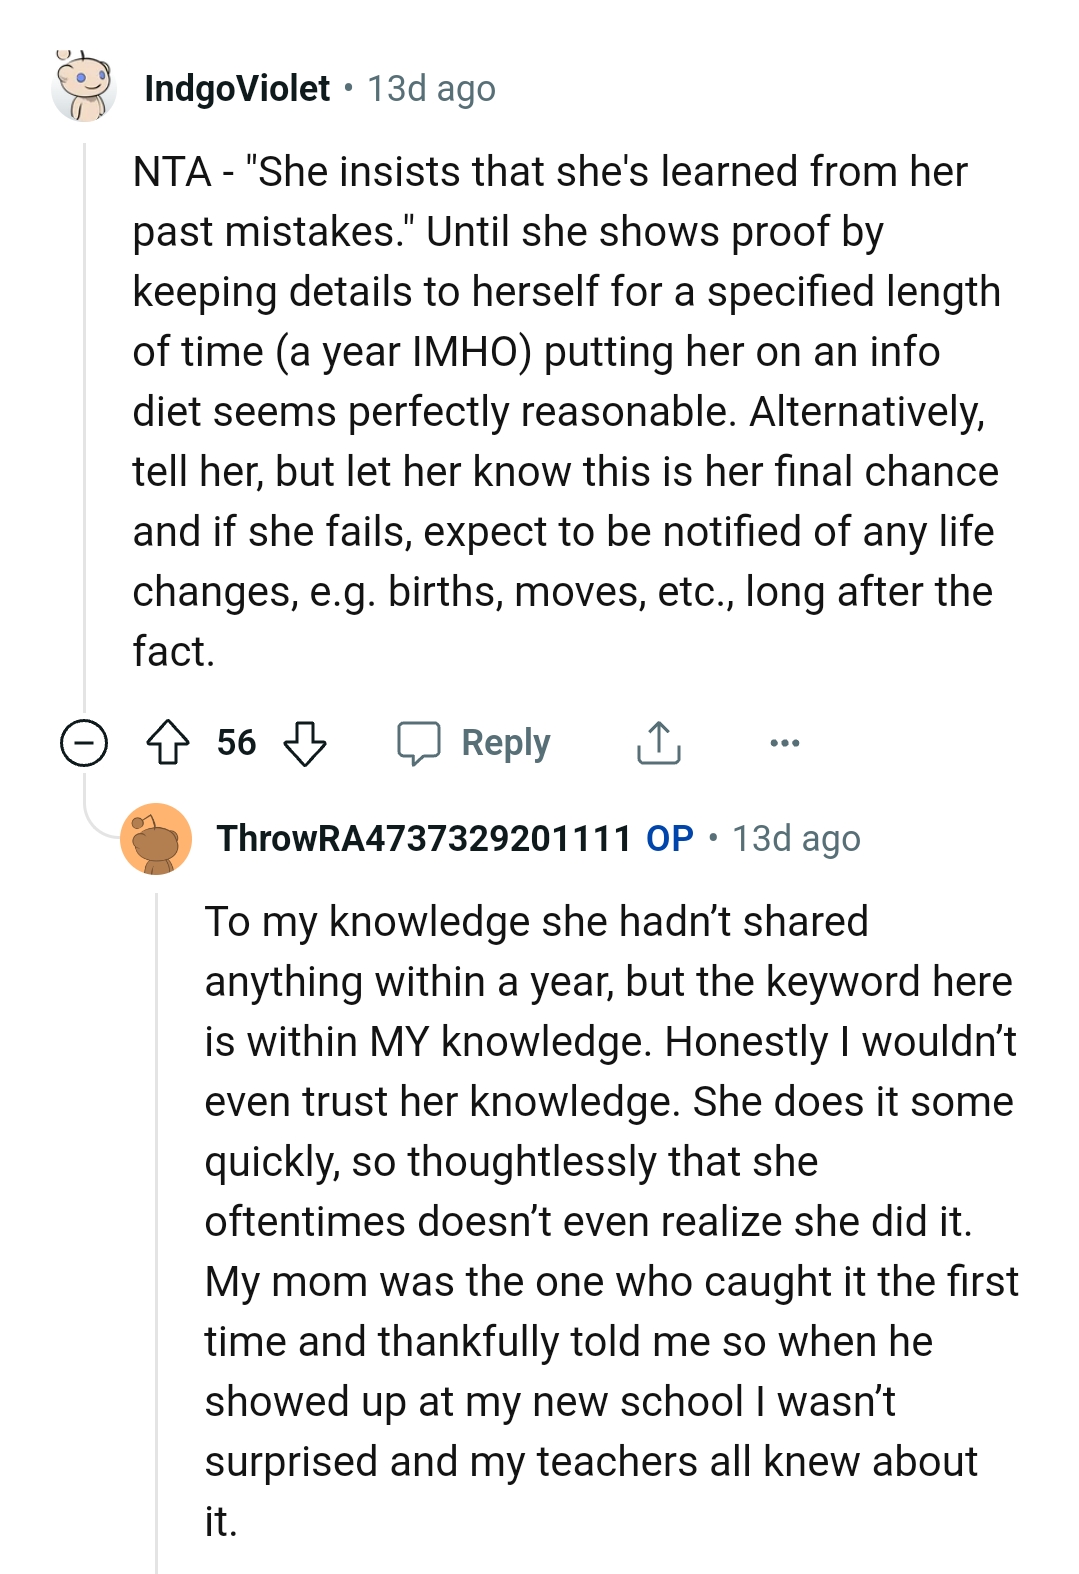Open the overflow menu on IndgoViolet's comment
This screenshot has height=1574, width=1079.
(786, 742)
